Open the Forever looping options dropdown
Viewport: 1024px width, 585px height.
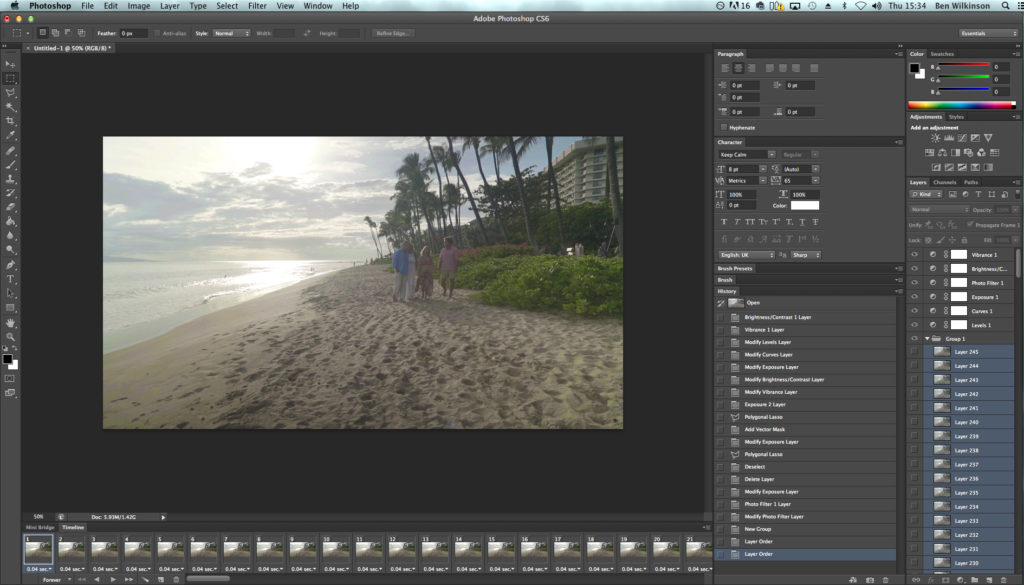point(52,579)
